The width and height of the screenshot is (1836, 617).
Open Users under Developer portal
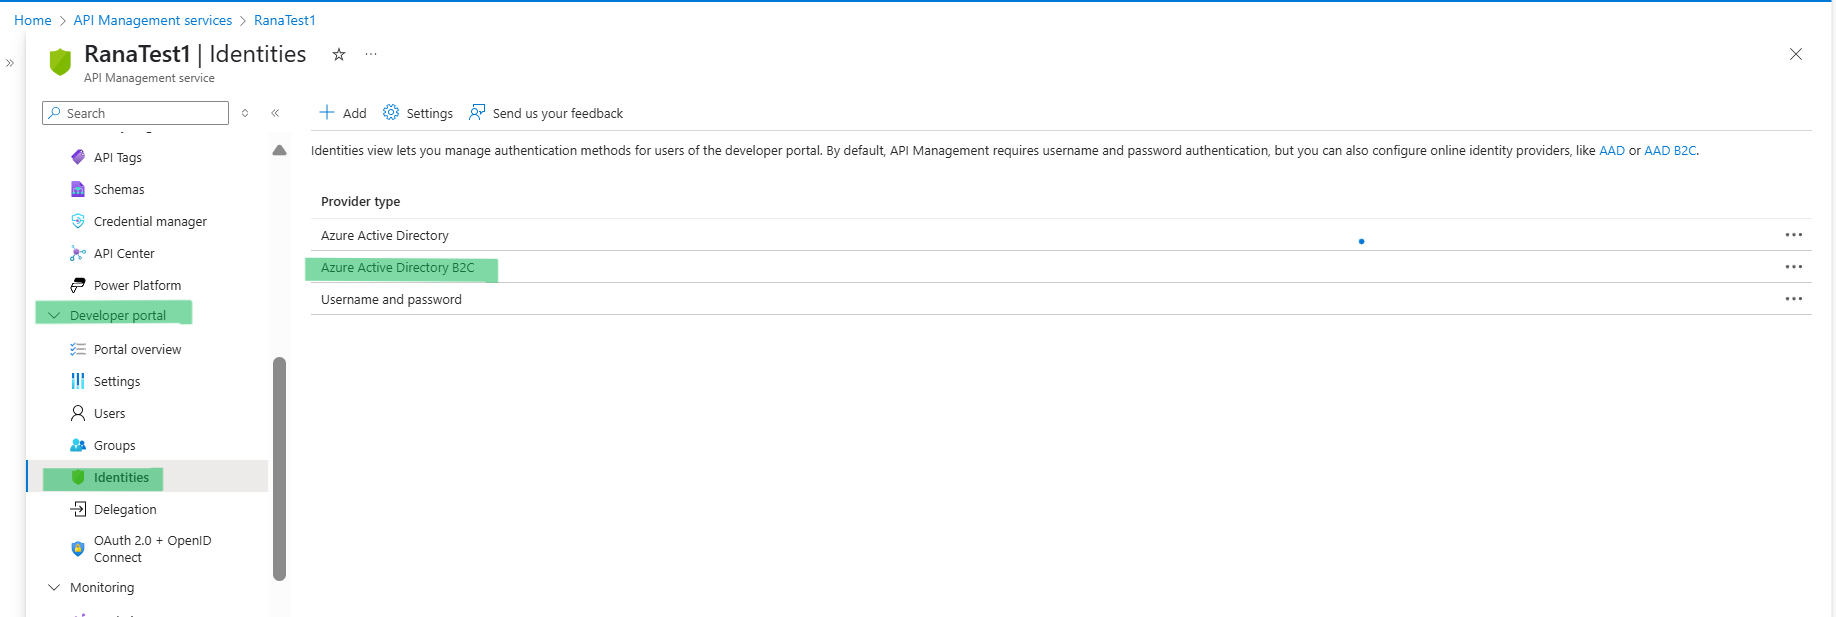[109, 413]
